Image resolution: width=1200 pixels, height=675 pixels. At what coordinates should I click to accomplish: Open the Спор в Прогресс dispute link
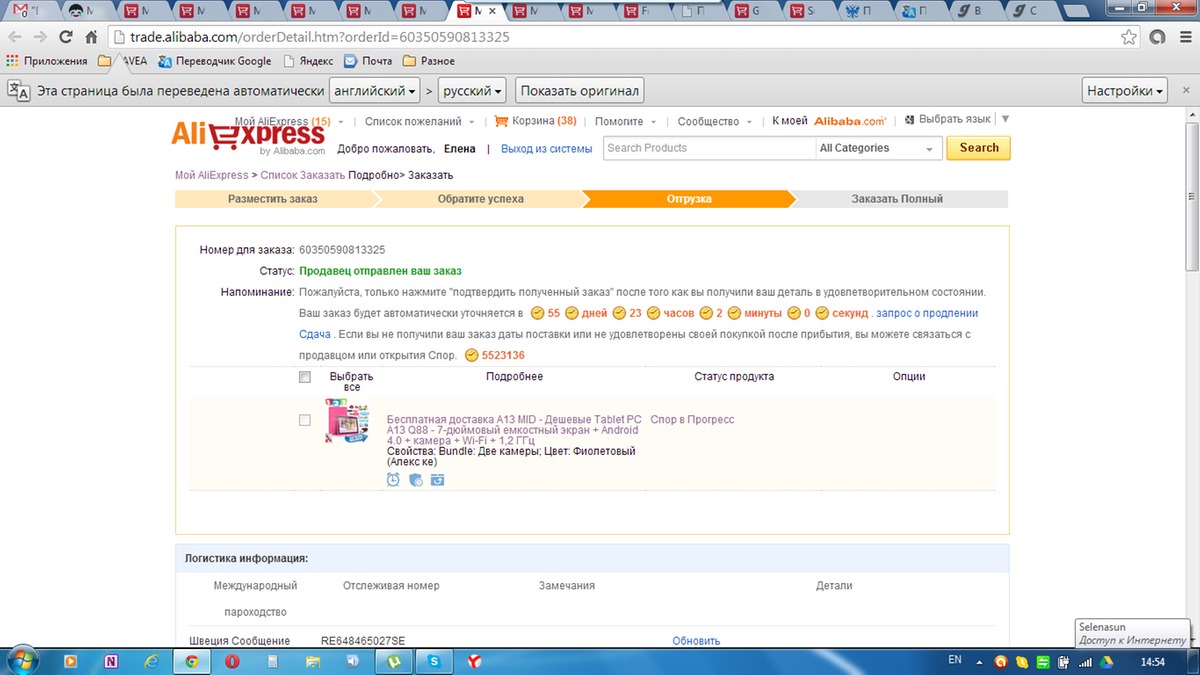[x=692, y=419]
